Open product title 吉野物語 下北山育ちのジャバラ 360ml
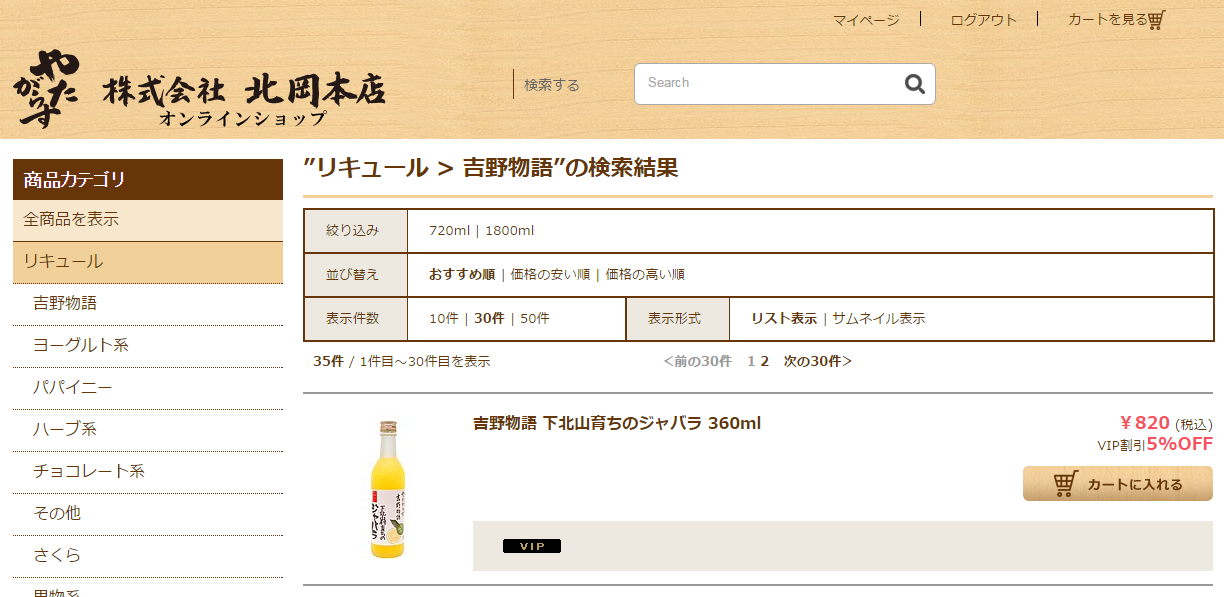This screenshot has width=1224, height=597. point(617,424)
